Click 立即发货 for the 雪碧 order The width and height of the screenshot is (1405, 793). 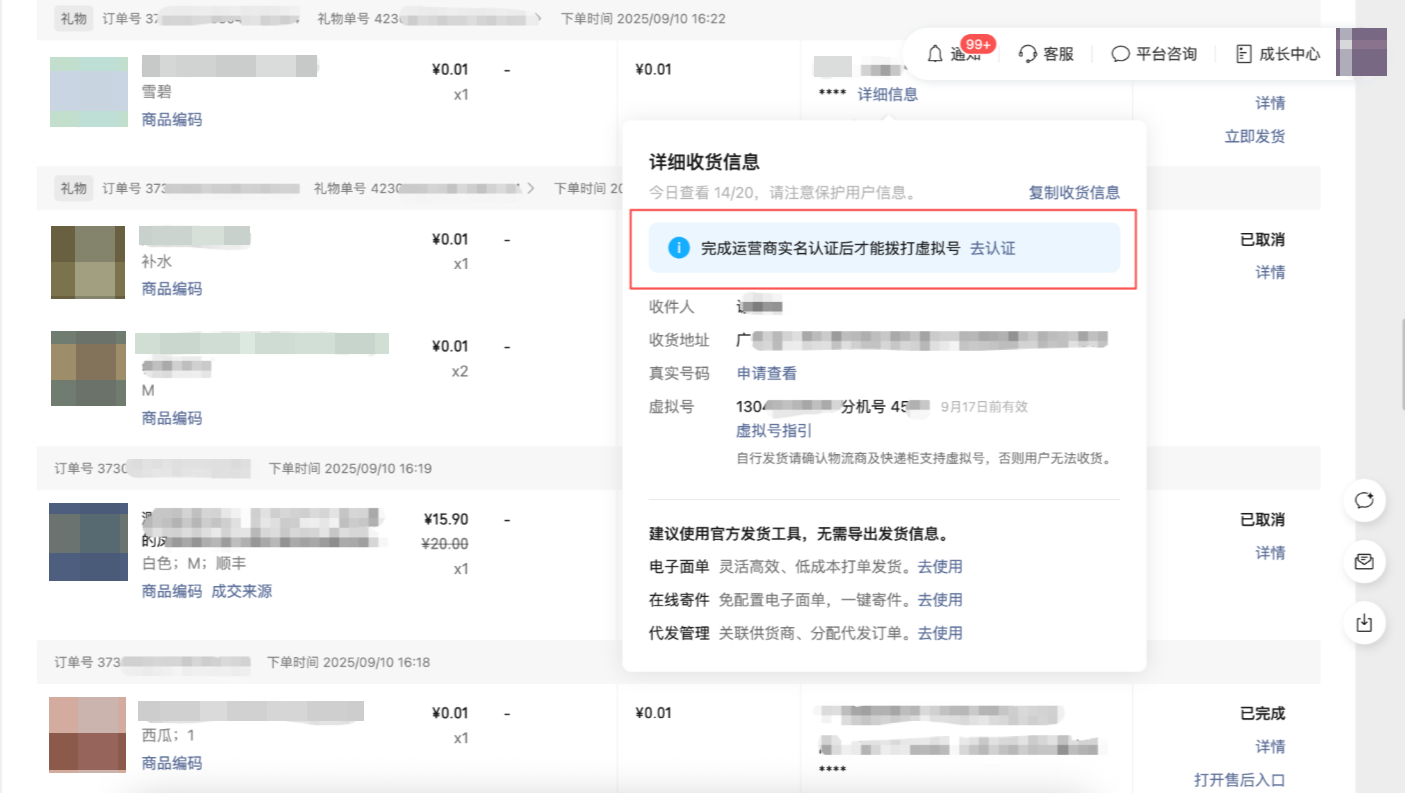tap(1254, 136)
